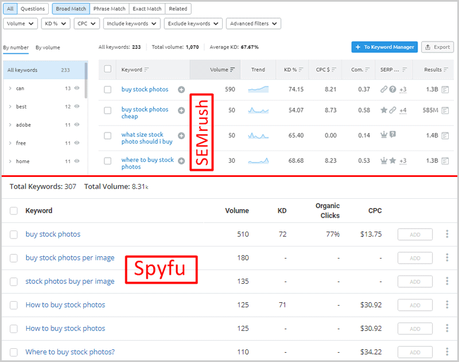Open the Exclude keywords dropdown
This screenshot has width=459, height=362.
click(193, 24)
